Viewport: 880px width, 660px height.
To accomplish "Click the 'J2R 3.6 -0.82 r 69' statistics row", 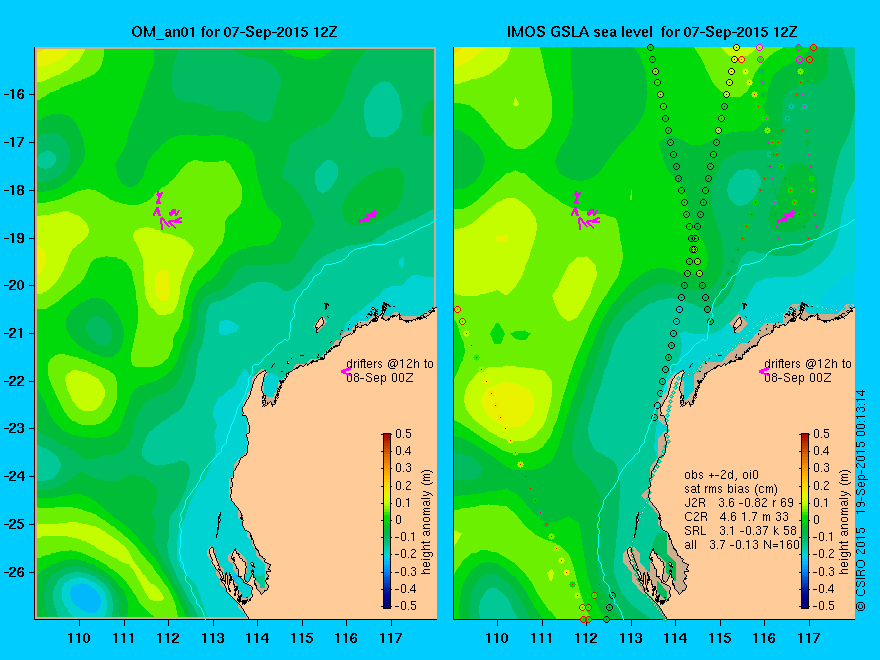I will (x=739, y=503).
